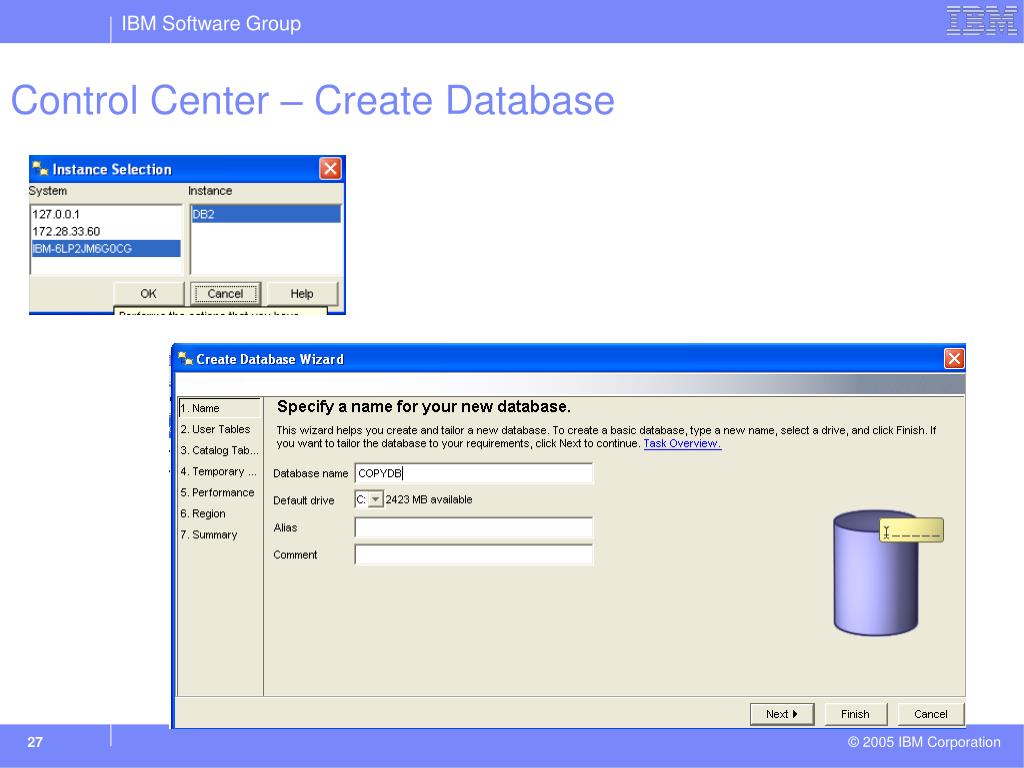This screenshot has width=1024, height=768.
Task: Open the 1. Name wizard step
Action: [x=219, y=408]
